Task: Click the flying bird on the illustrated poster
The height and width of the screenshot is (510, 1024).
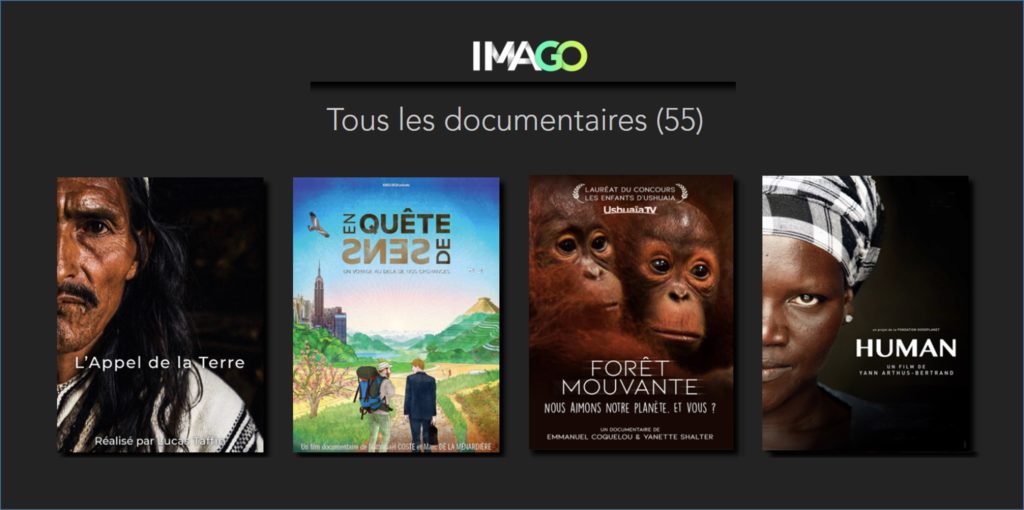Action: 318,224
